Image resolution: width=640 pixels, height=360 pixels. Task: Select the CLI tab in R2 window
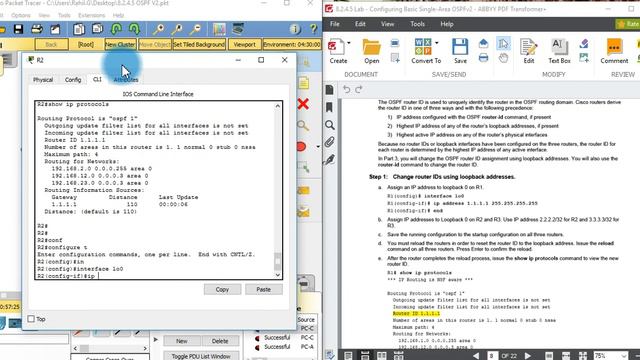[x=97, y=79]
